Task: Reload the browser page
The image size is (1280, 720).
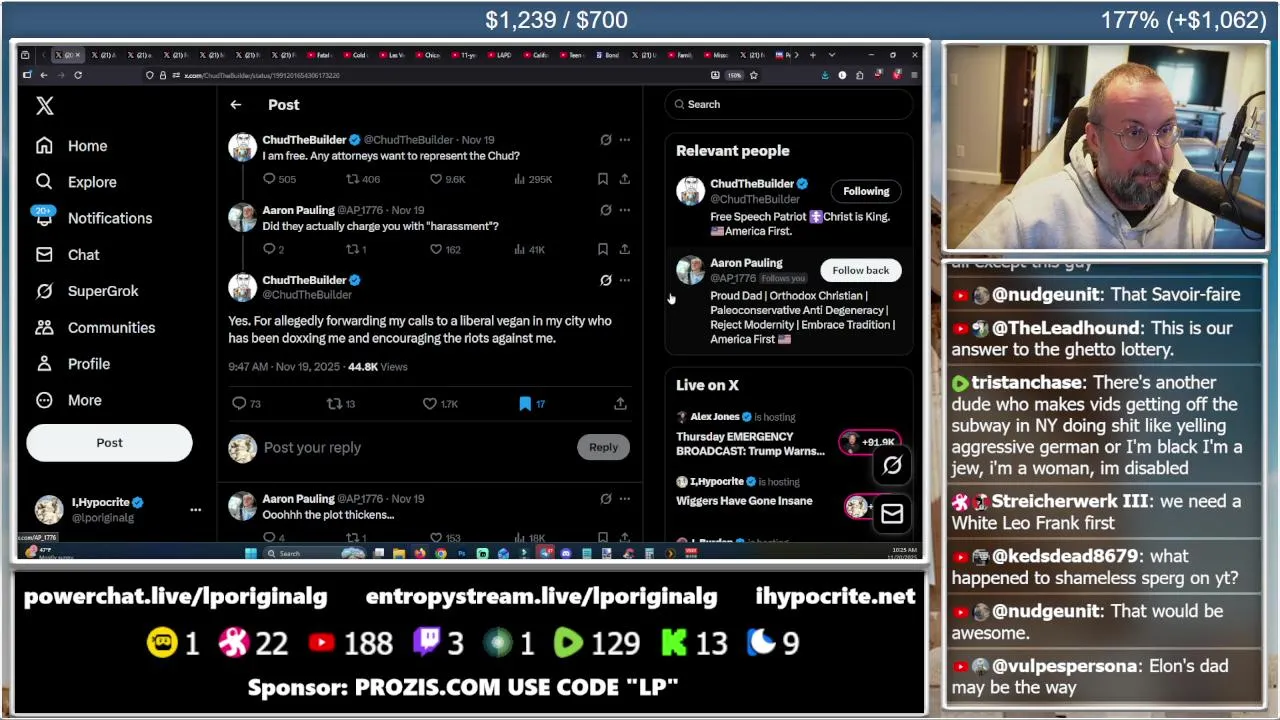Action: point(77,75)
